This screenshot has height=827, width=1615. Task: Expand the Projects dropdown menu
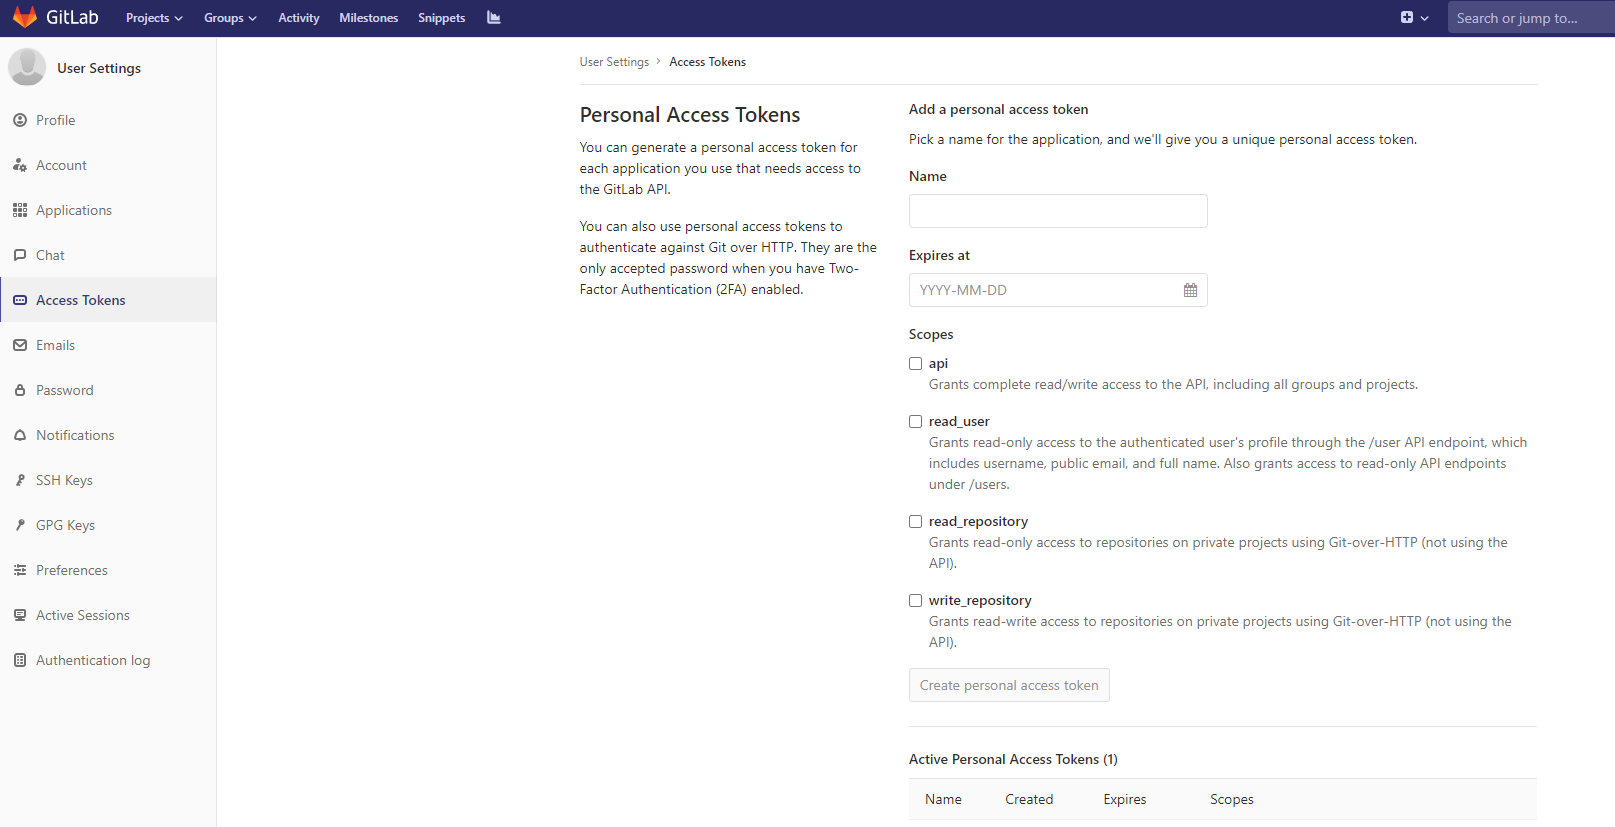154,18
